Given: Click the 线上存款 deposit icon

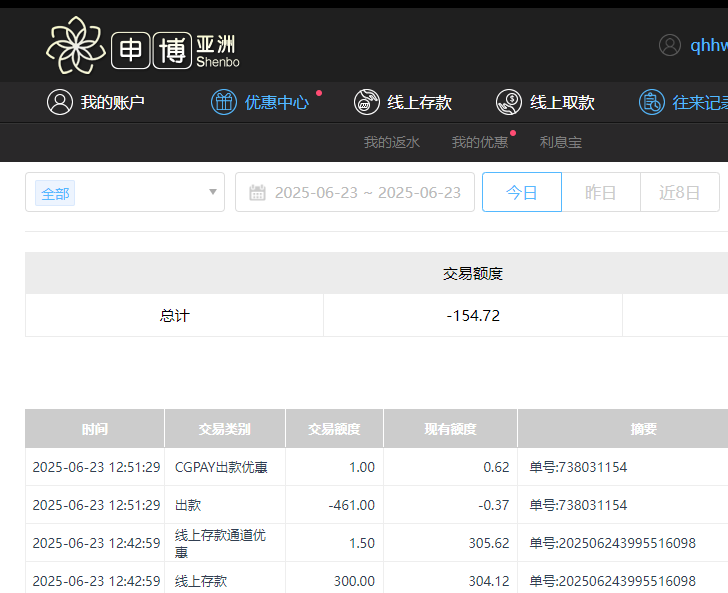Looking at the screenshot, I should pyautogui.click(x=367, y=102).
